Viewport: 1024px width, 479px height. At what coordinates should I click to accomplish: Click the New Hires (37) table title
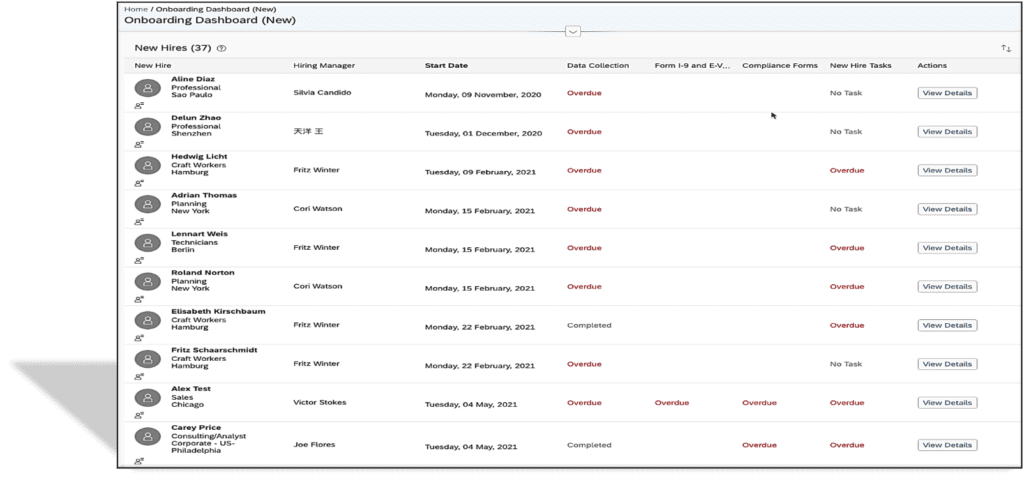[174, 48]
